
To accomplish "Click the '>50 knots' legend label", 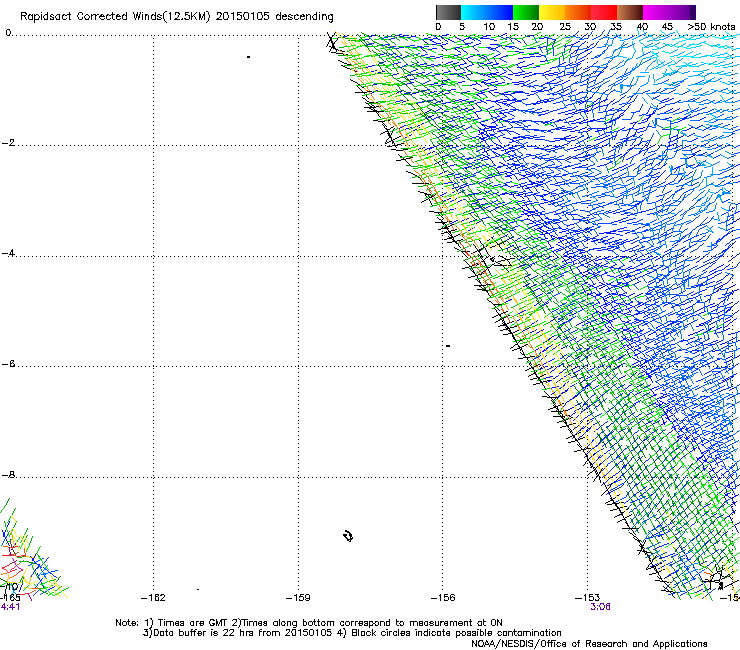I will click(711, 27).
